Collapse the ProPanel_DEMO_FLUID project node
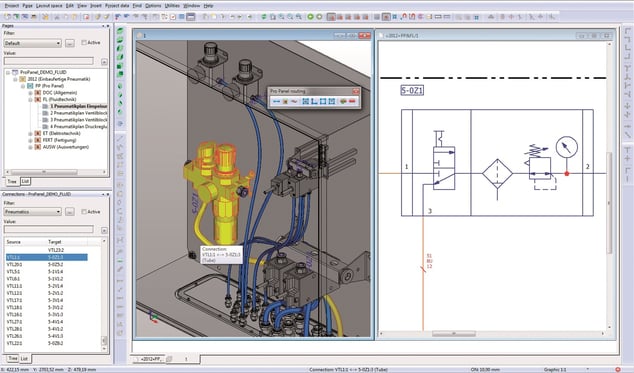The image size is (634, 373). tap(8, 72)
